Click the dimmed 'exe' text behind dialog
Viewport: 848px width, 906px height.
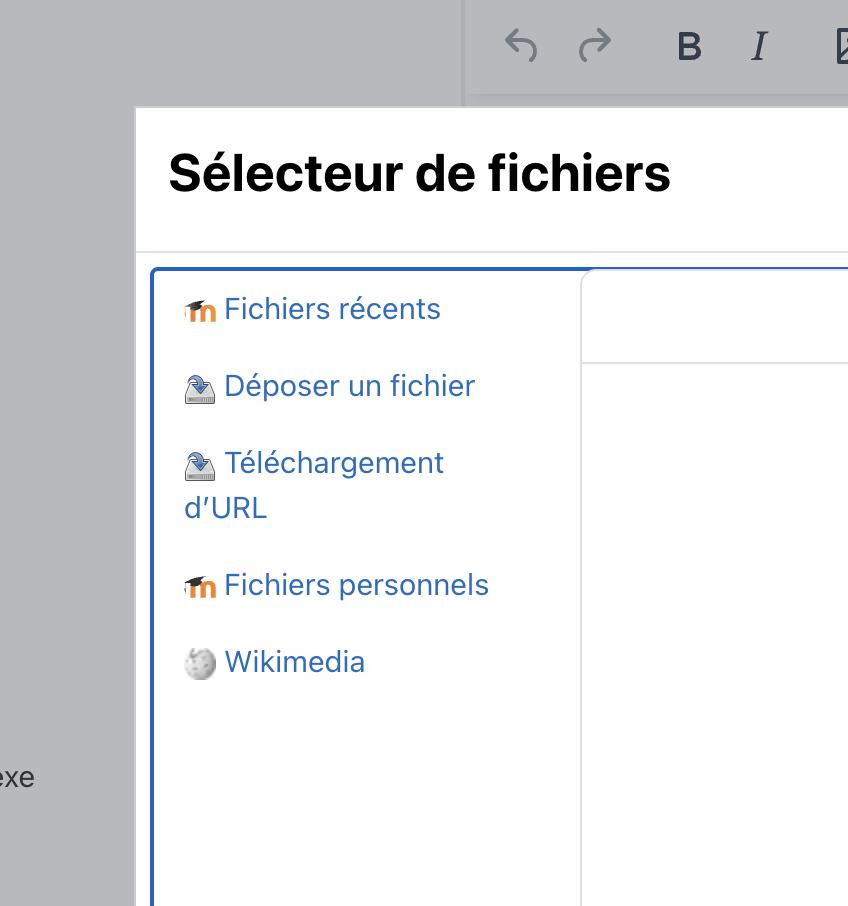click(17, 778)
